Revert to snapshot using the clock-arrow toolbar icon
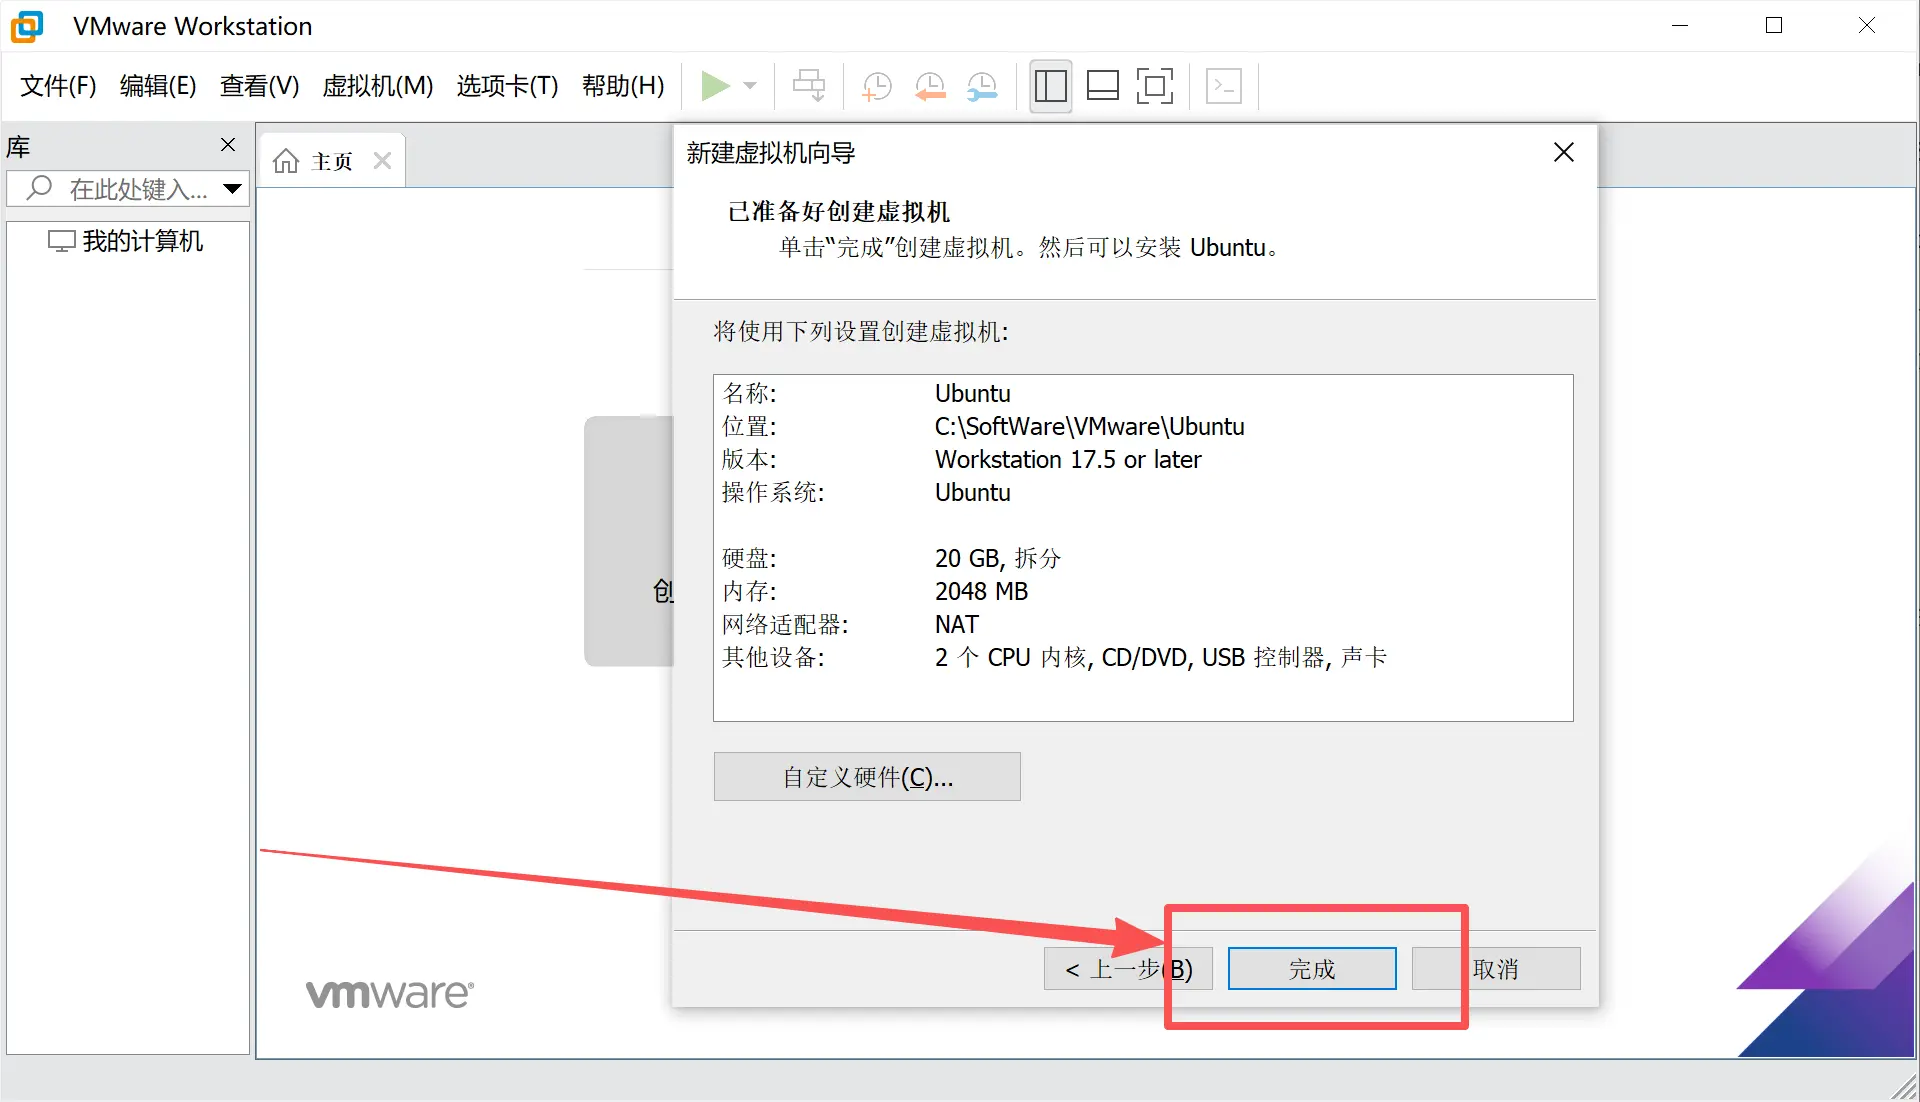Viewport: 1920px width, 1102px height. pos(930,86)
